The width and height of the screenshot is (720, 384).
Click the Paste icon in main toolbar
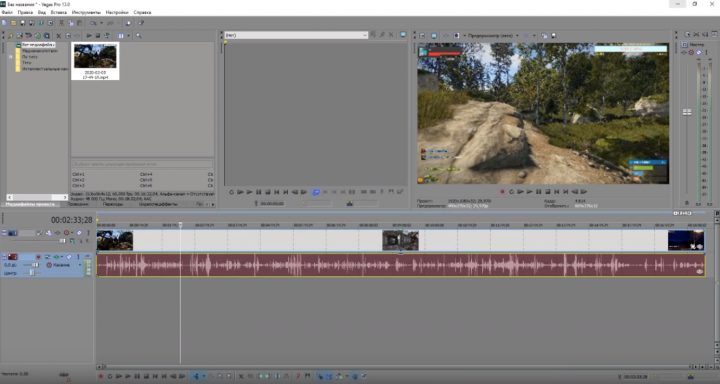pyautogui.click(x=79, y=23)
